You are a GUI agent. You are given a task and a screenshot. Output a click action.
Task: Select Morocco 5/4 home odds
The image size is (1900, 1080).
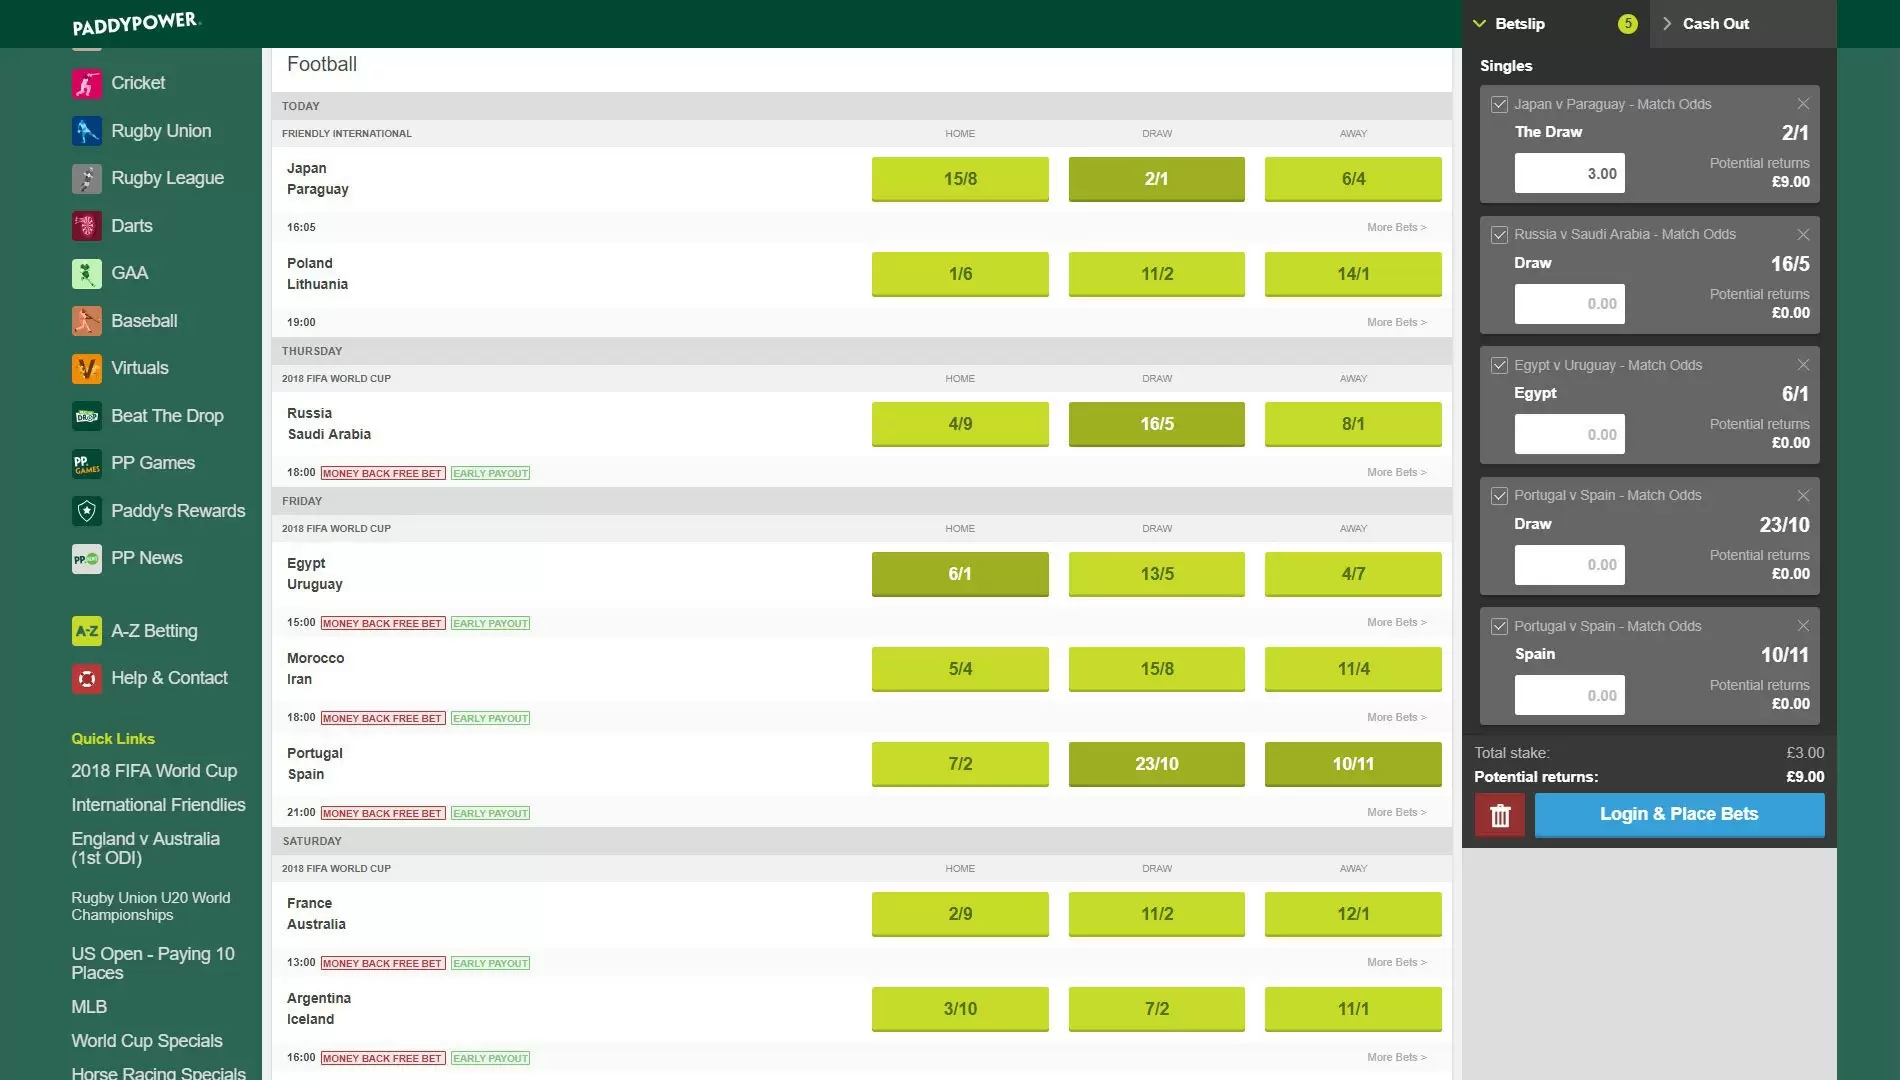pos(960,669)
